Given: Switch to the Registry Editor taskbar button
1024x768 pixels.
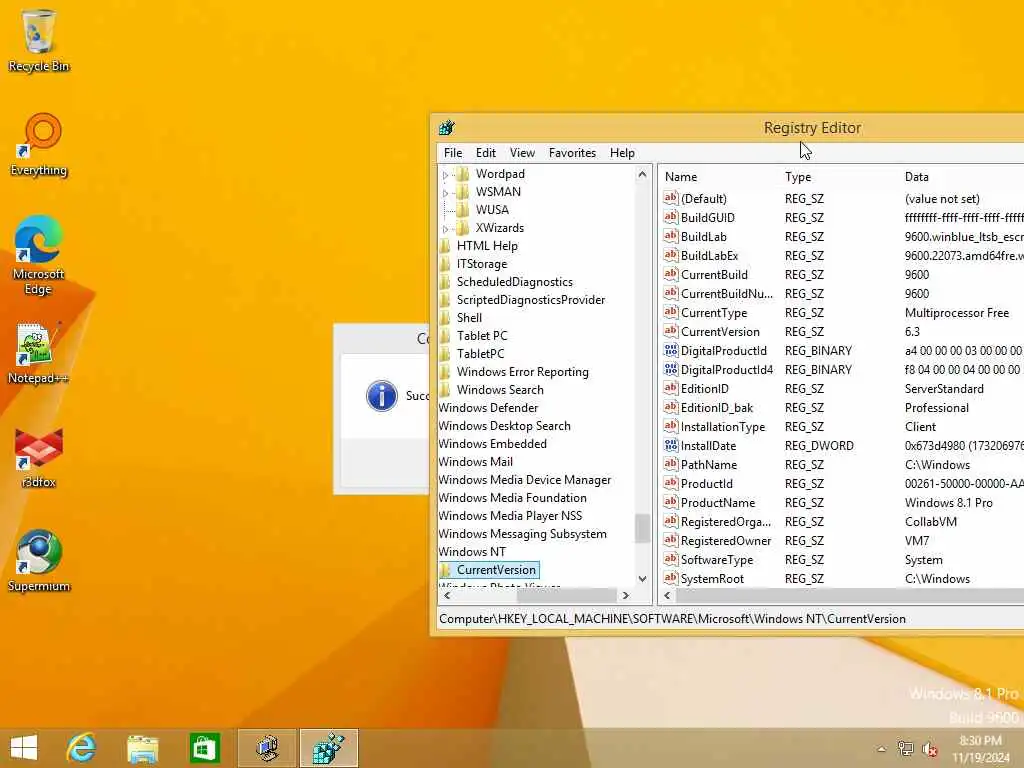Looking at the screenshot, I should click(x=328, y=748).
